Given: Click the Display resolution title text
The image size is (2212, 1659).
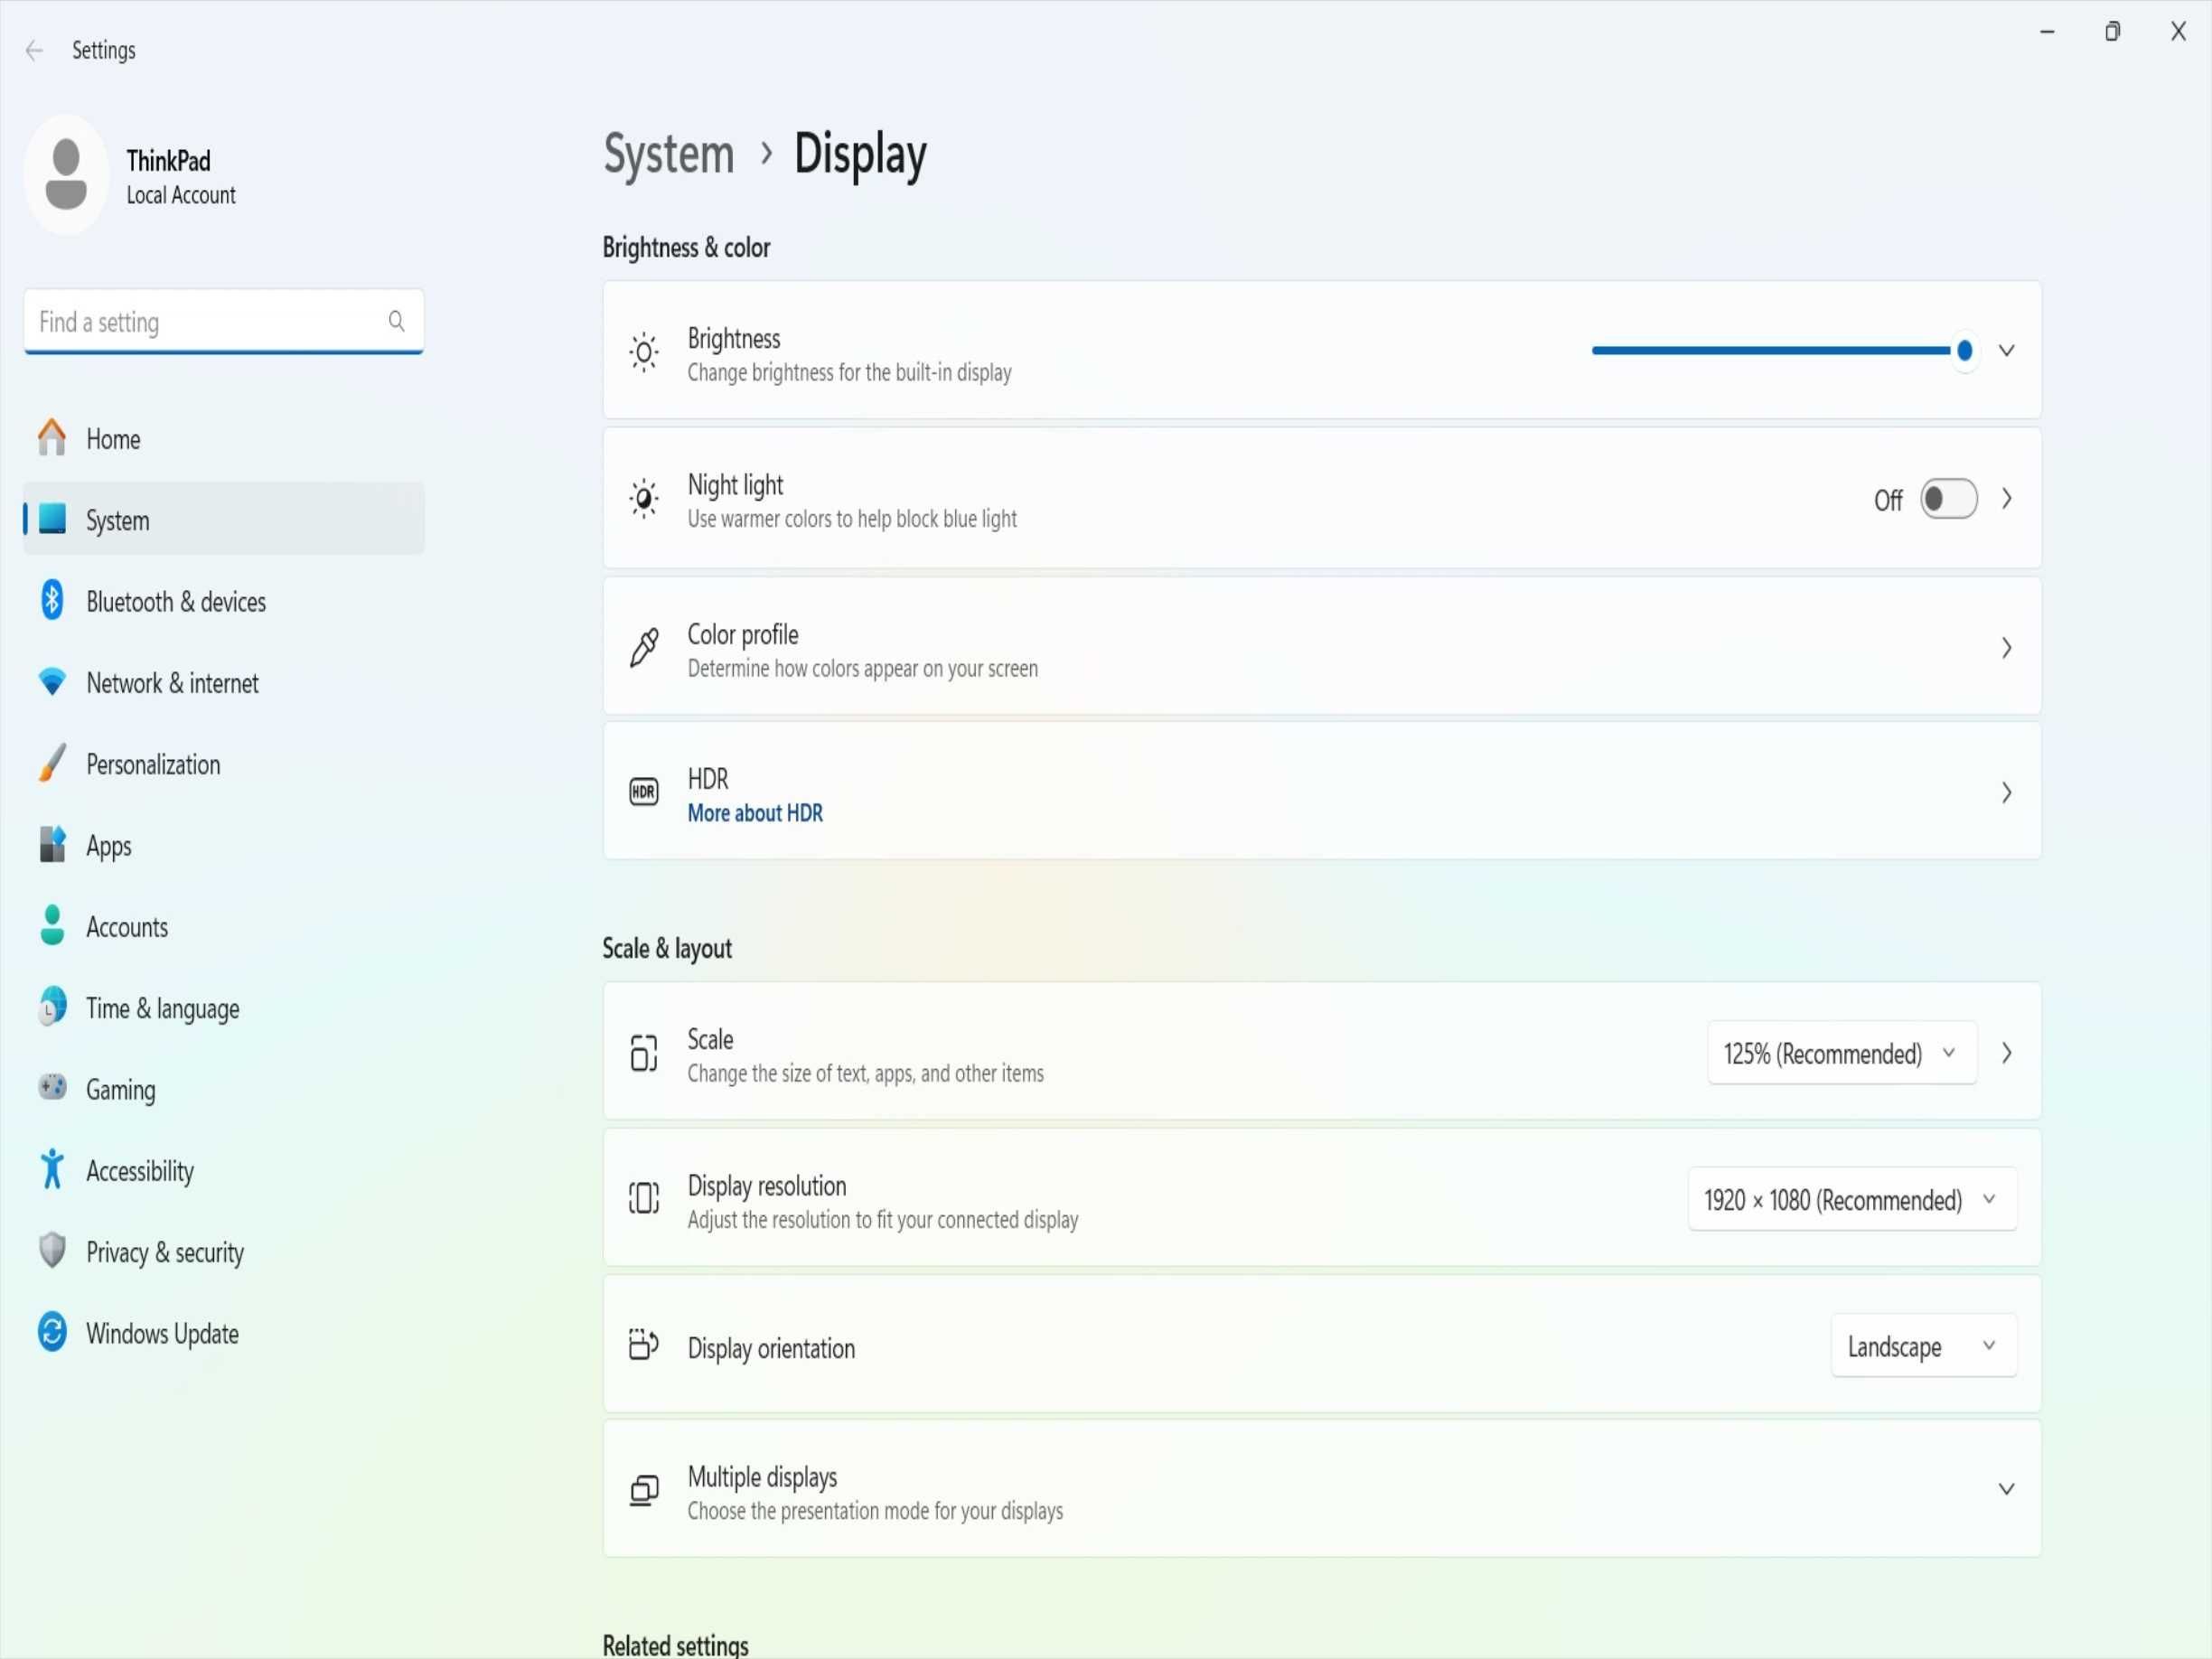Looking at the screenshot, I should pyautogui.click(x=767, y=1186).
